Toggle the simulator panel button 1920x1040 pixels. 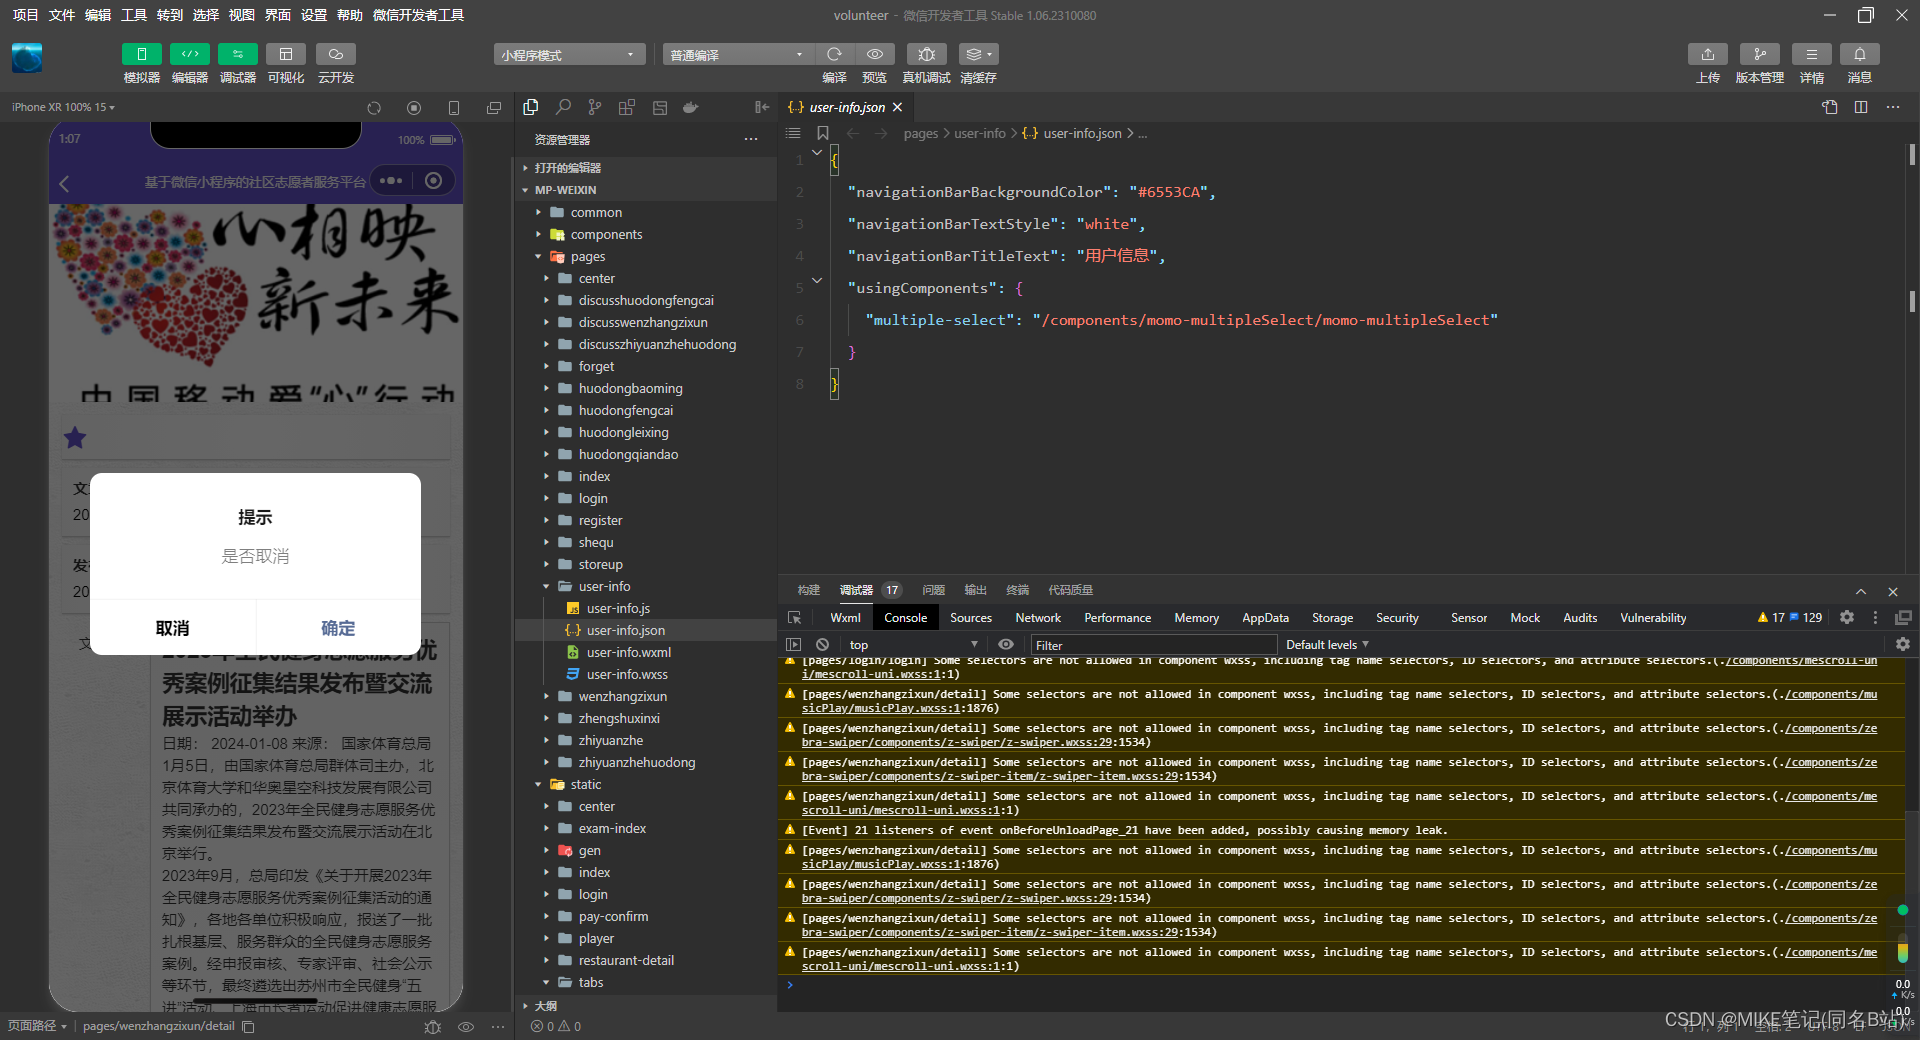click(141, 54)
